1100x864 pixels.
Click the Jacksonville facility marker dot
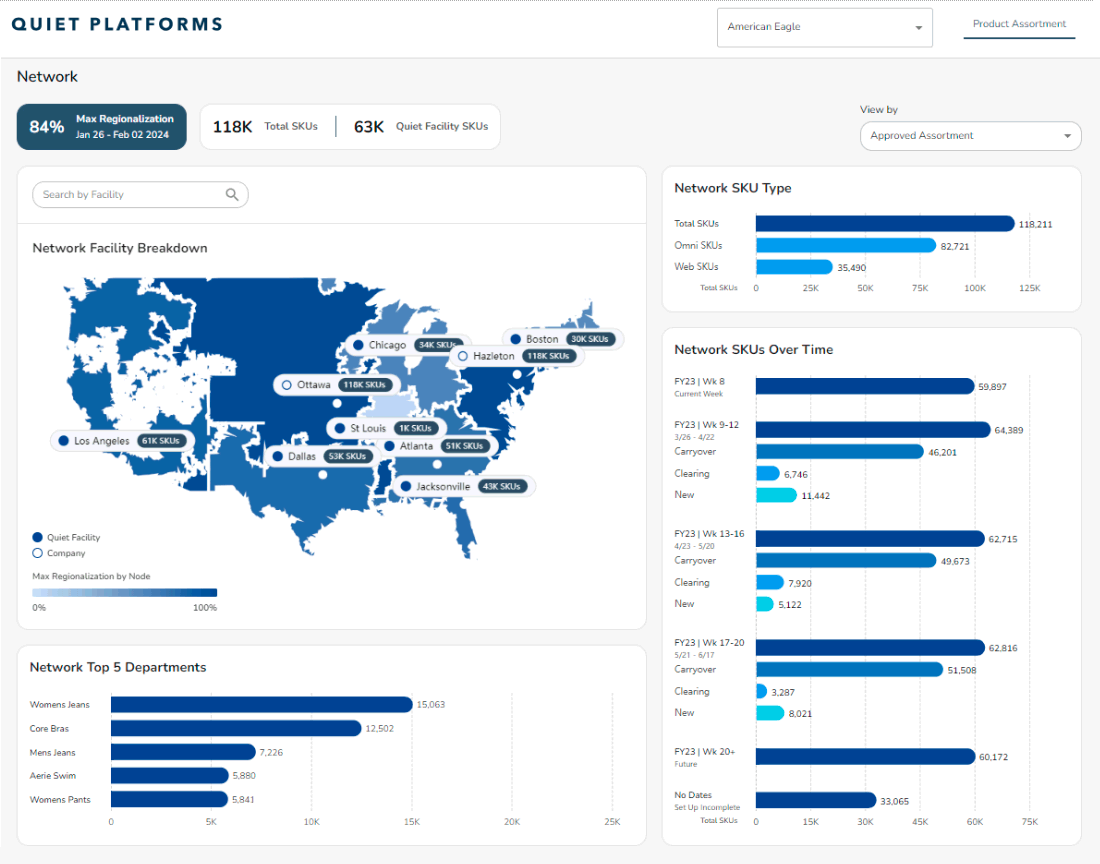[405, 487]
